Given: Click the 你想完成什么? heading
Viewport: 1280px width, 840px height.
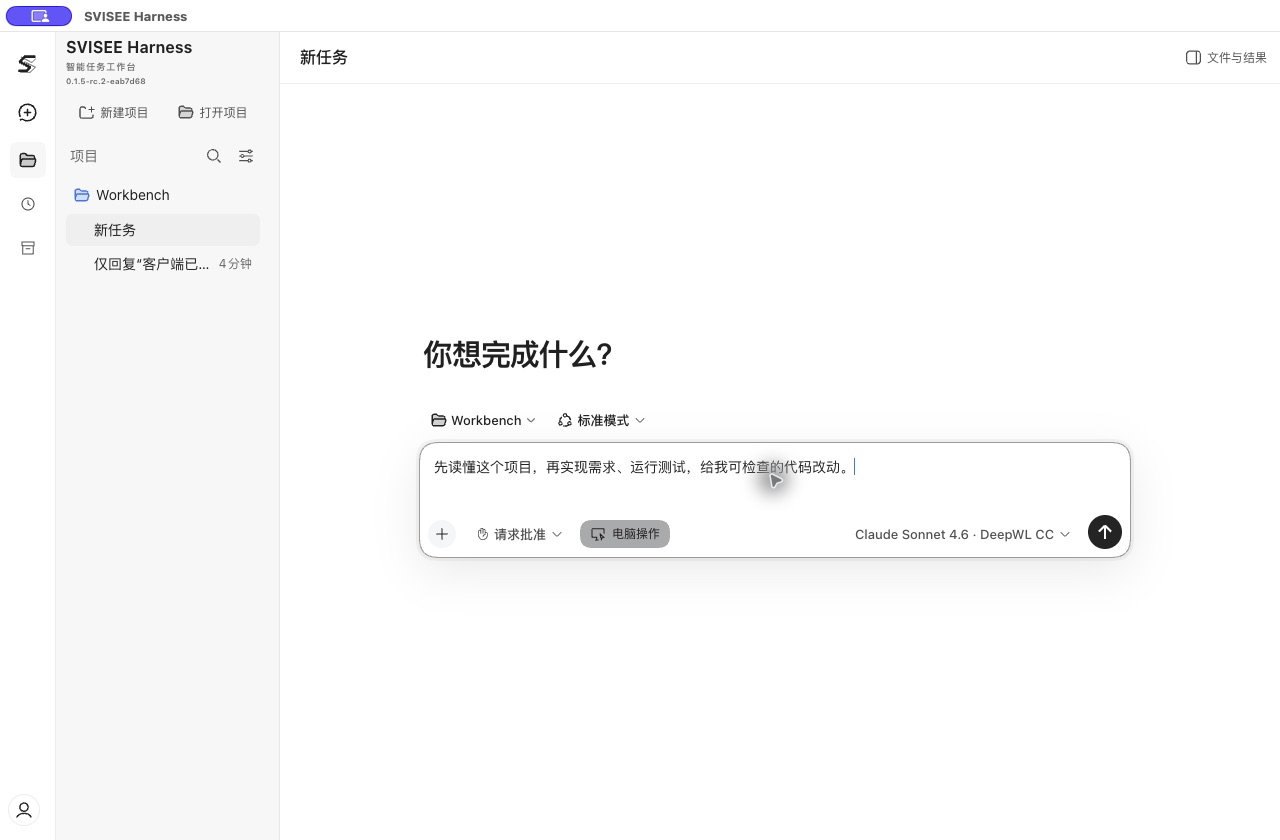Looking at the screenshot, I should [518, 354].
